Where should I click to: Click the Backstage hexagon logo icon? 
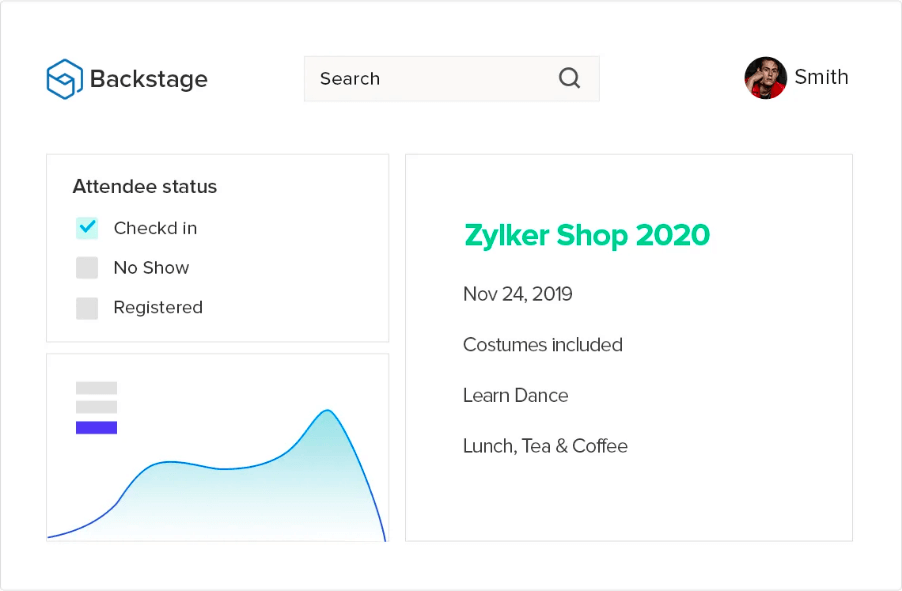point(64,79)
